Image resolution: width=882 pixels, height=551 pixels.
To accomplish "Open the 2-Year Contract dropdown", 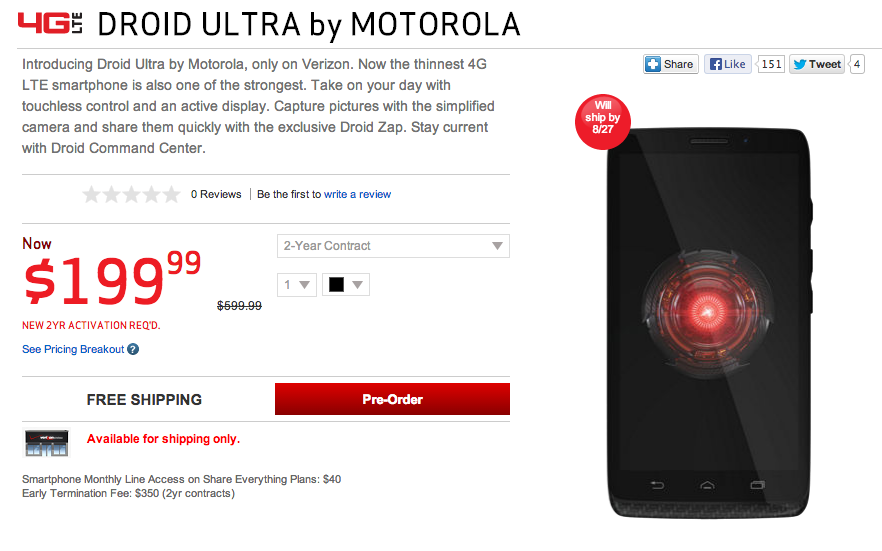I will pyautogui.click(x=393, y=246).
